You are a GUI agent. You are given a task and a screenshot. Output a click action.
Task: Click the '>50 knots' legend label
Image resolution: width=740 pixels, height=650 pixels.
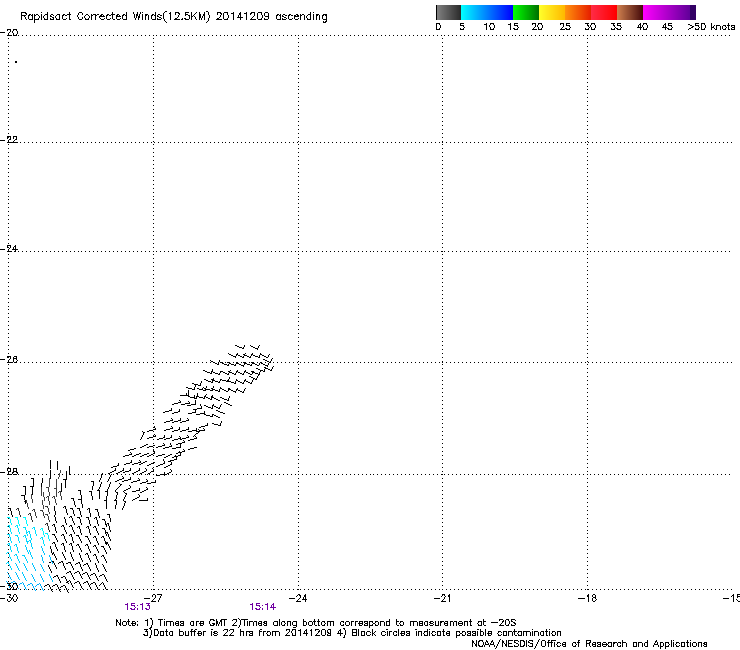tap(711, 27)
